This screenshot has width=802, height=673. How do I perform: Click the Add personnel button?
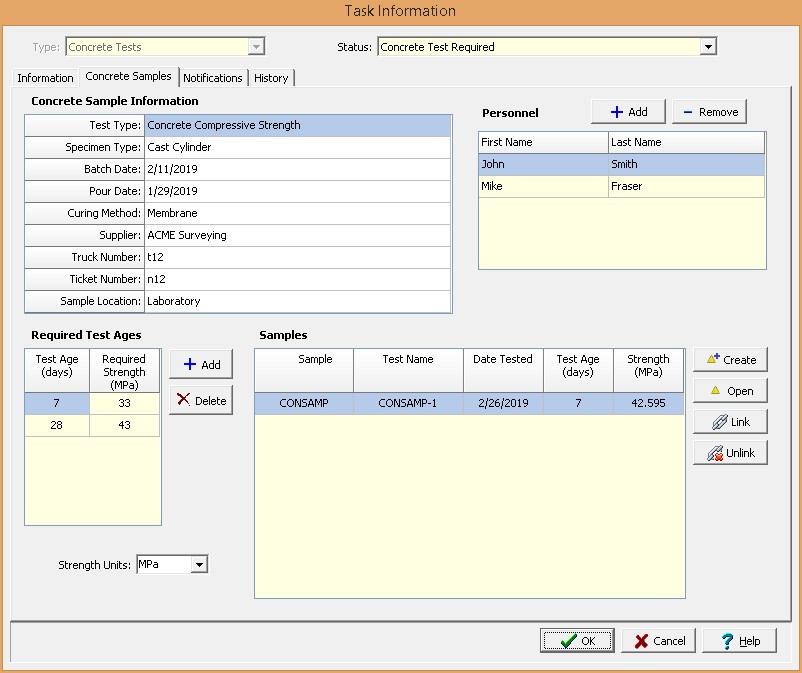pyautogui.click(x=628, y=112)
